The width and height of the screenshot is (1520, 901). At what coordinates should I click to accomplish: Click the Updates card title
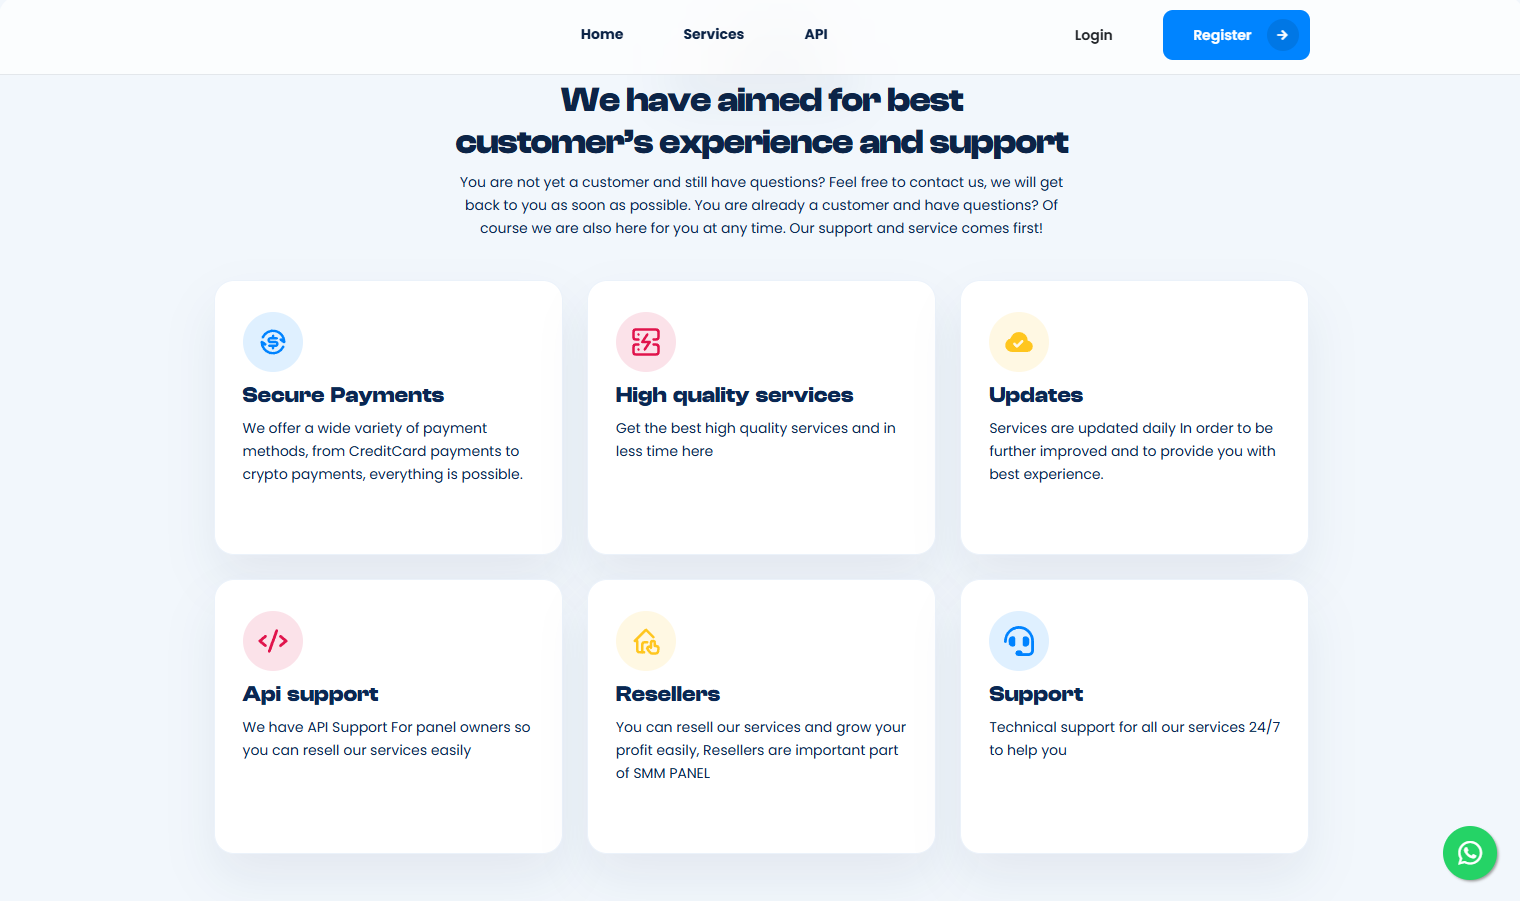1036,395
